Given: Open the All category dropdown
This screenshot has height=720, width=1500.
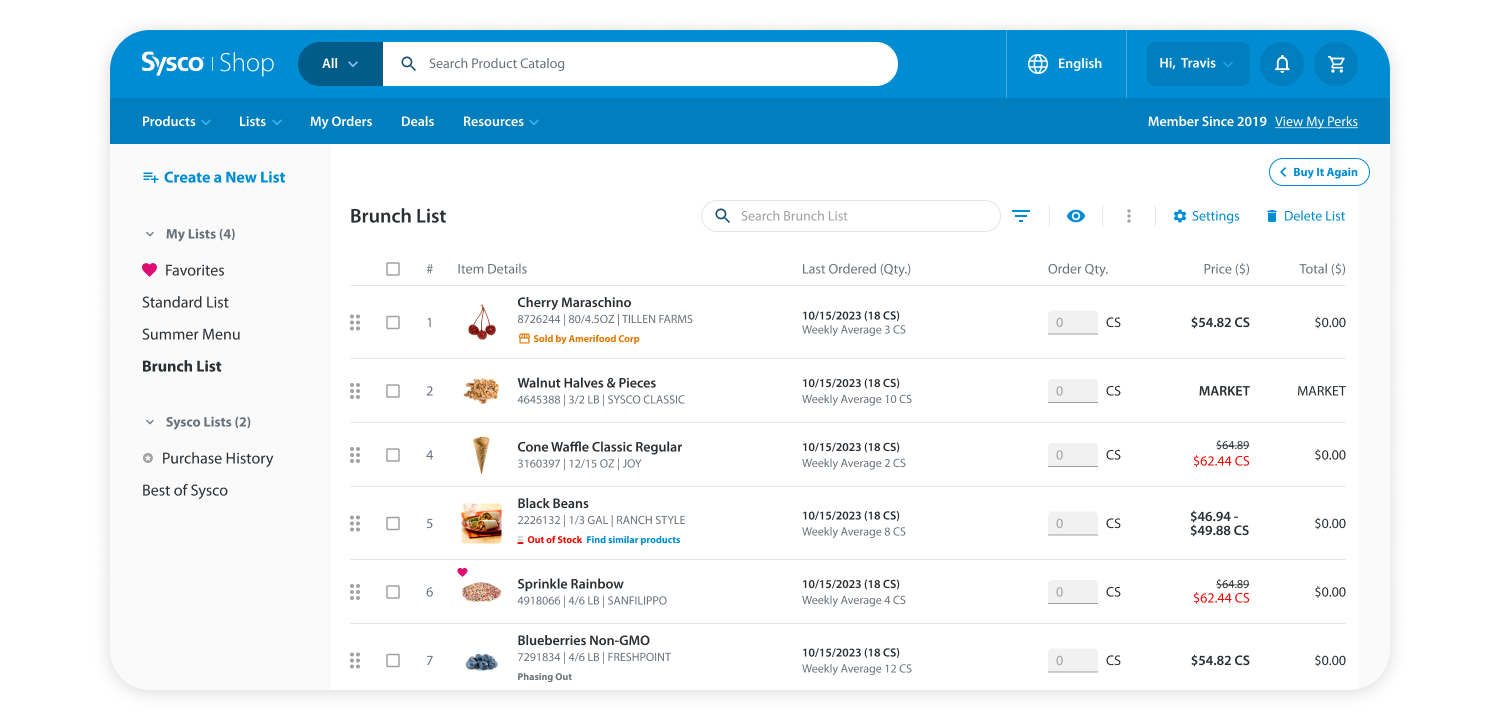Looking at the screenshot, I should tap(340, 64).
